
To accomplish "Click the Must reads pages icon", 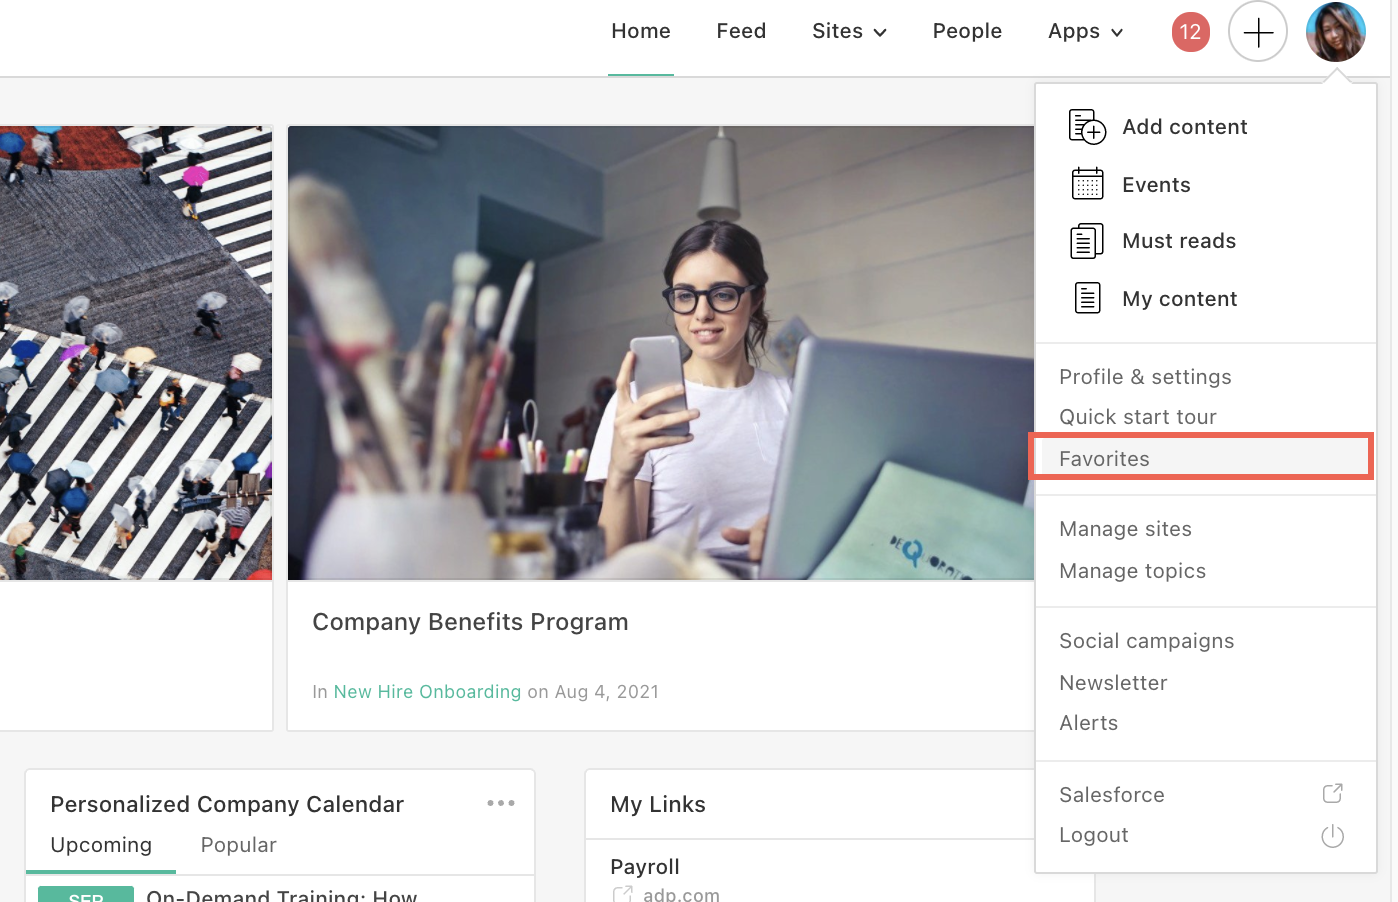I will point(1087,241).
